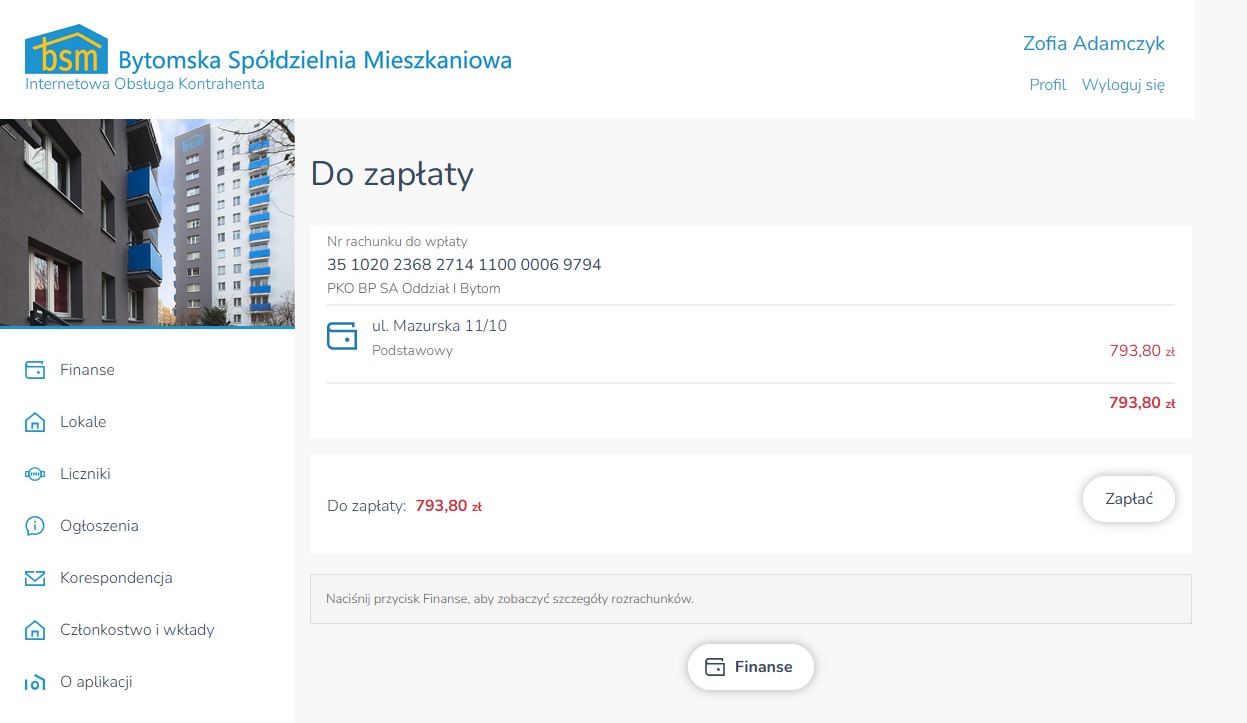Screen dimensions: 1247x723
Task: Open Ogłoszenia from the sidebar
Action: pos(99,526)
